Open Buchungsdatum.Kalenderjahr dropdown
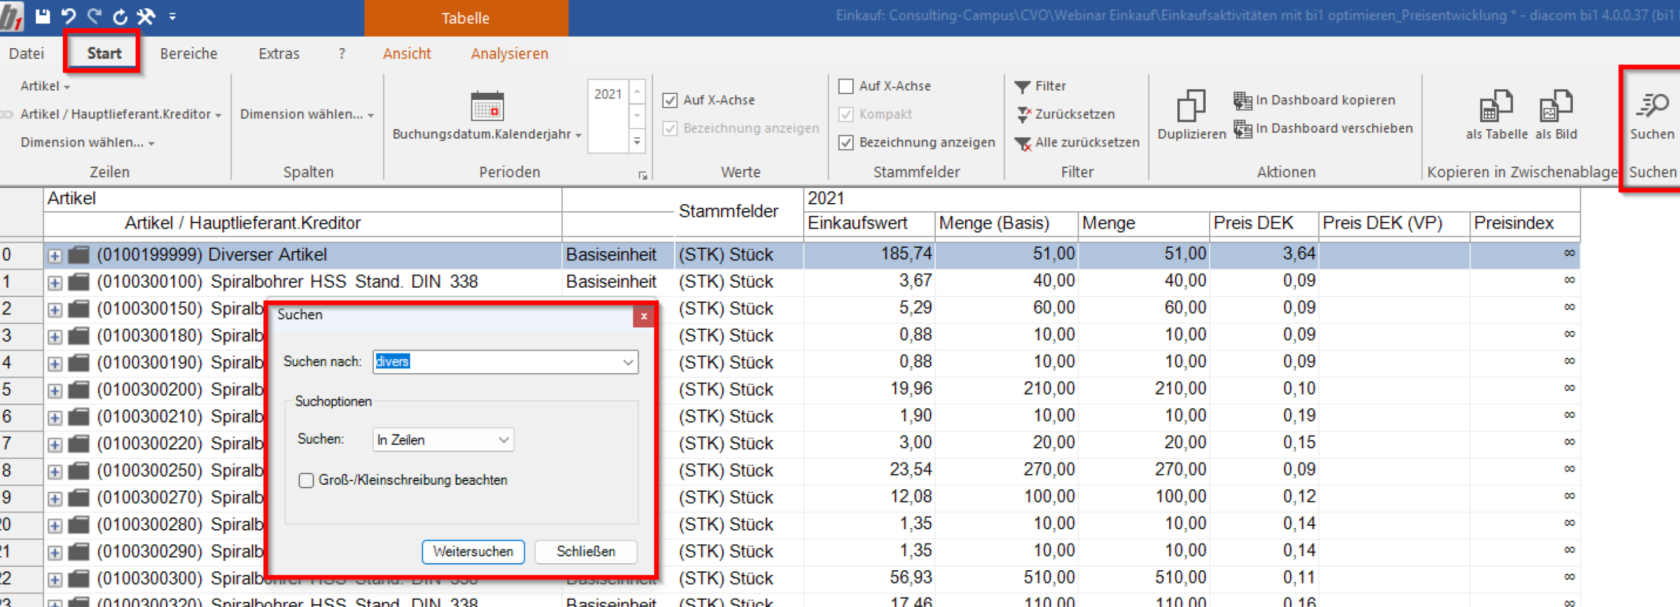 (x=487, y=134)
